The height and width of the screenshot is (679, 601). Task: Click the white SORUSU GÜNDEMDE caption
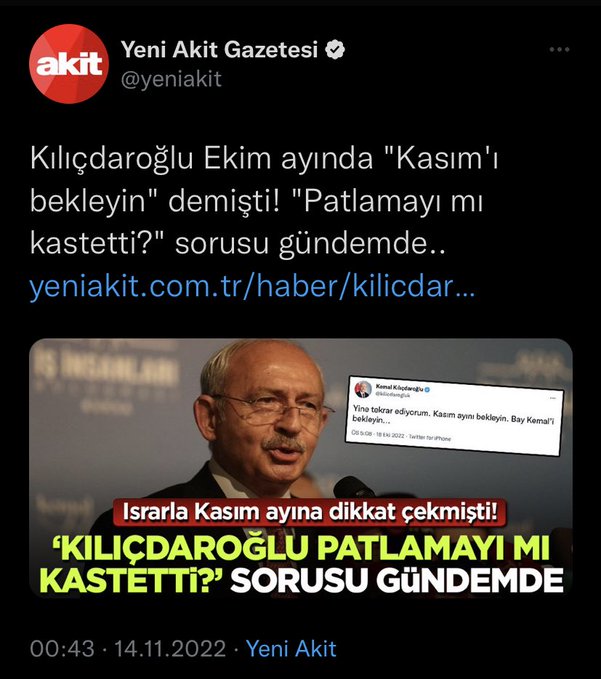point(397,580)
